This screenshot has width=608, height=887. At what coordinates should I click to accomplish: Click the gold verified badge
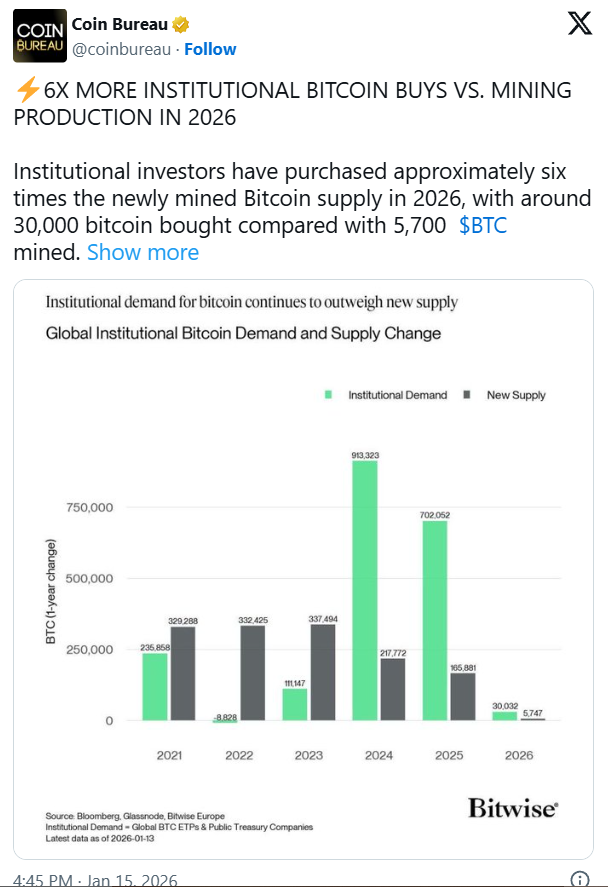tap(180, 25)
